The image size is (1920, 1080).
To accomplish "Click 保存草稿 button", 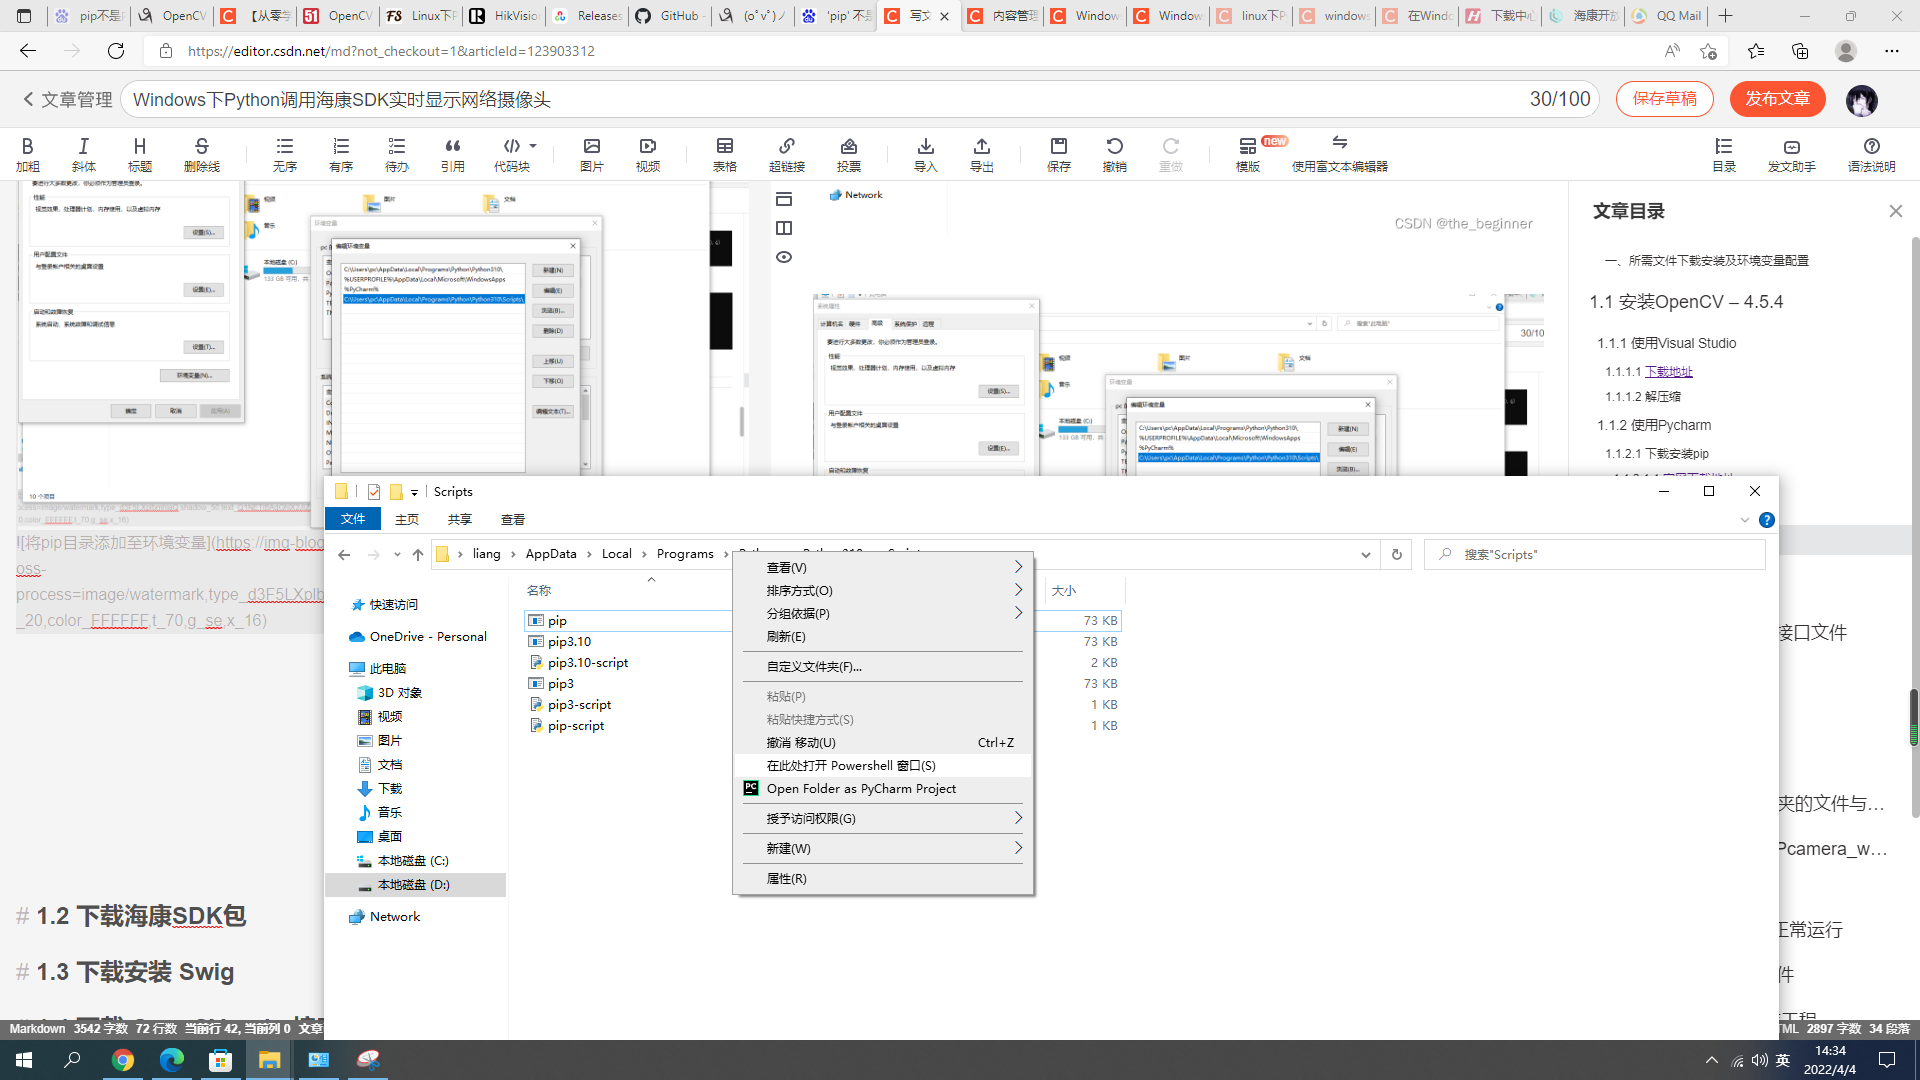I will 1664,99.
